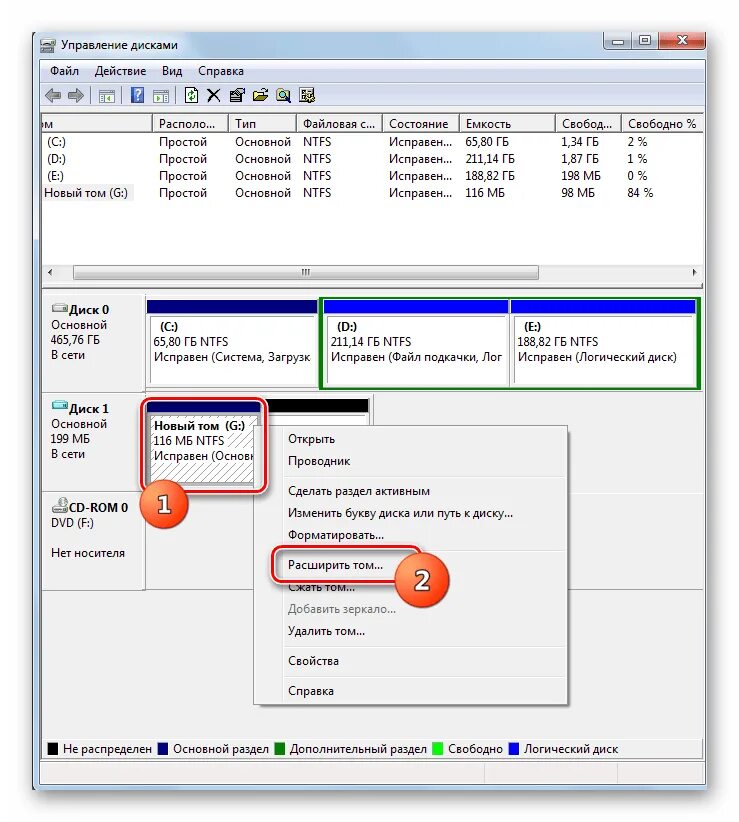Click the bright green Свободно legend swatch
Screen dimensions: 739x822
438,749
